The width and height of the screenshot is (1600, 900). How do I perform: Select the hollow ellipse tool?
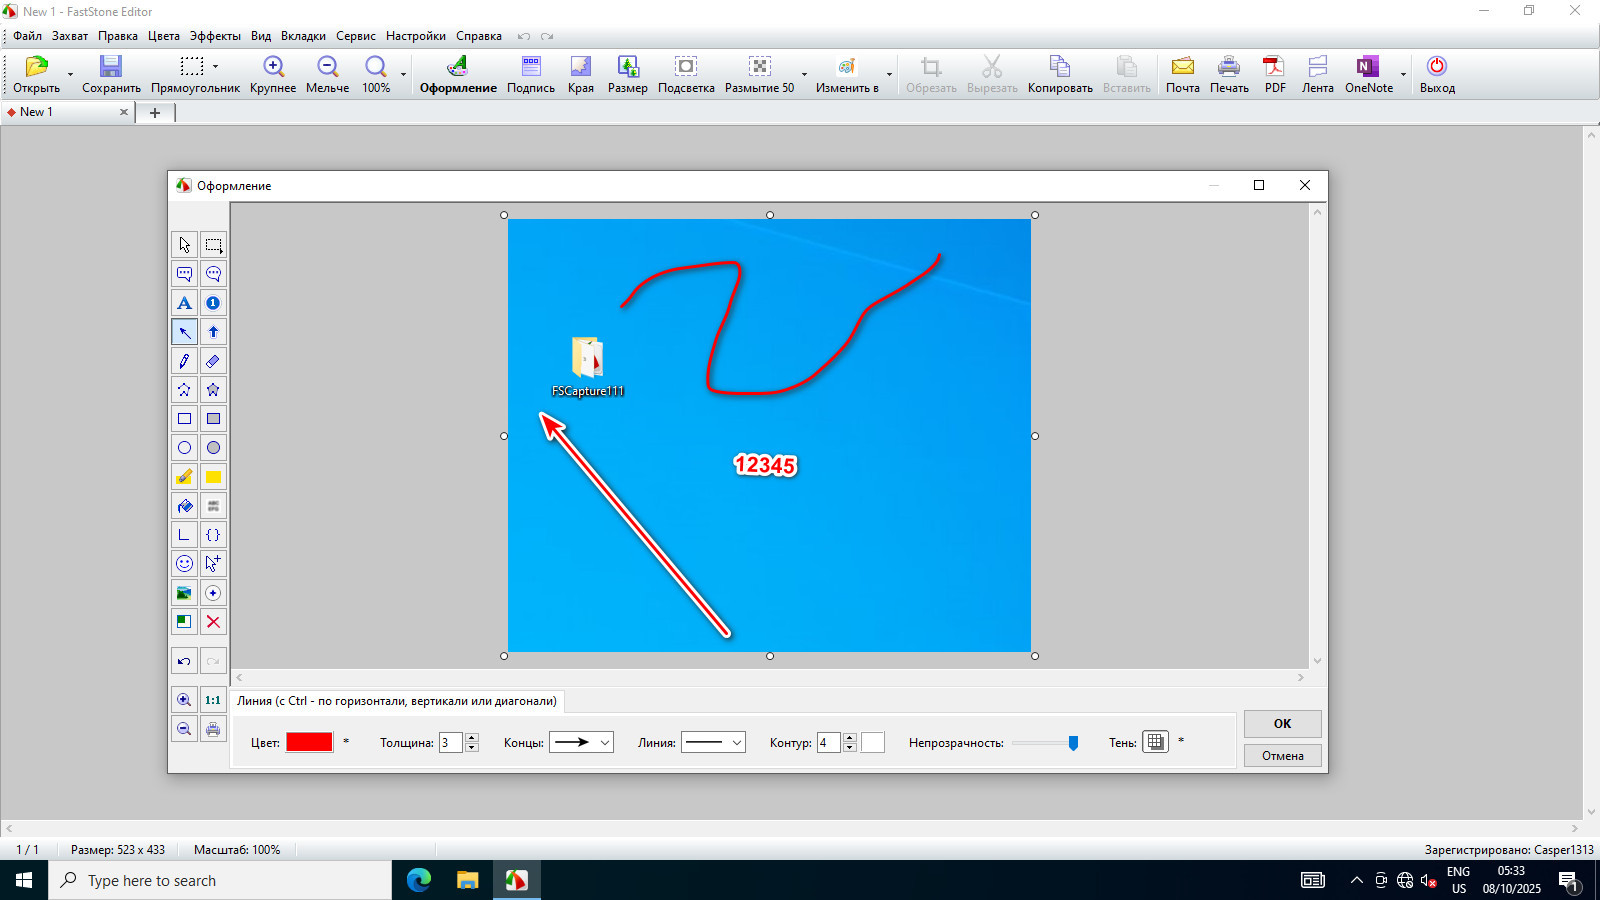click(184, 448)
